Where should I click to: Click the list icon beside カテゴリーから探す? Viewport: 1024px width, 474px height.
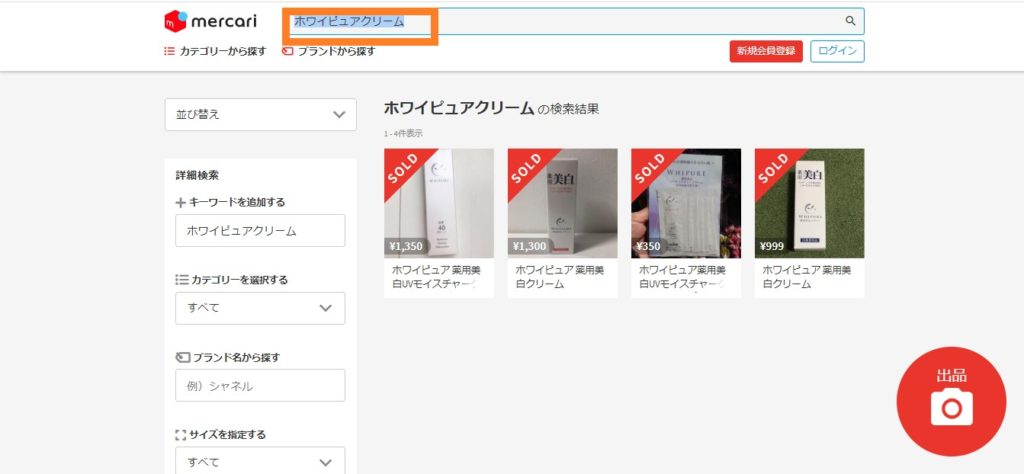pyautogui.click(x=170, y=51)
